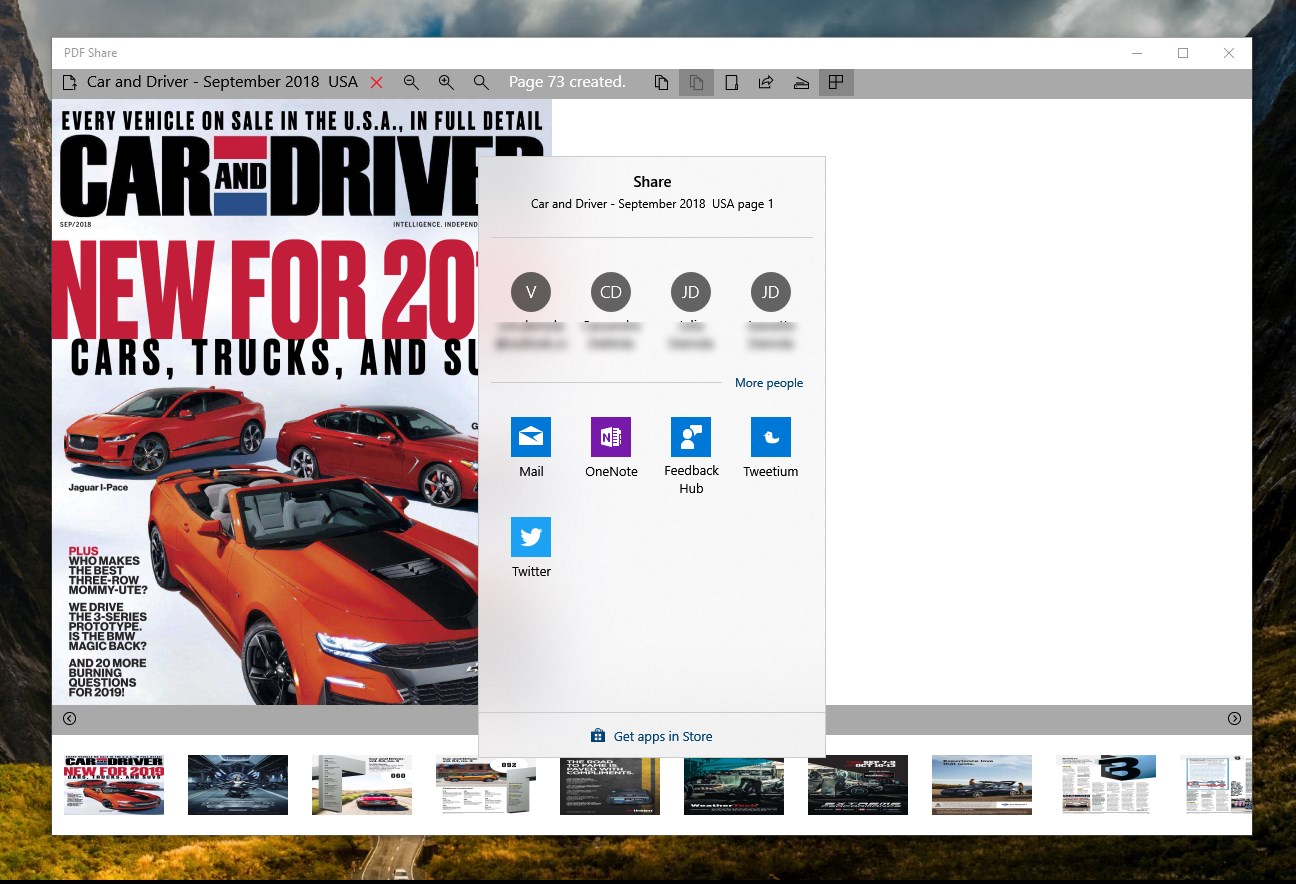Open Get apps in Store link
The image size is (1296, 884).
663,737
